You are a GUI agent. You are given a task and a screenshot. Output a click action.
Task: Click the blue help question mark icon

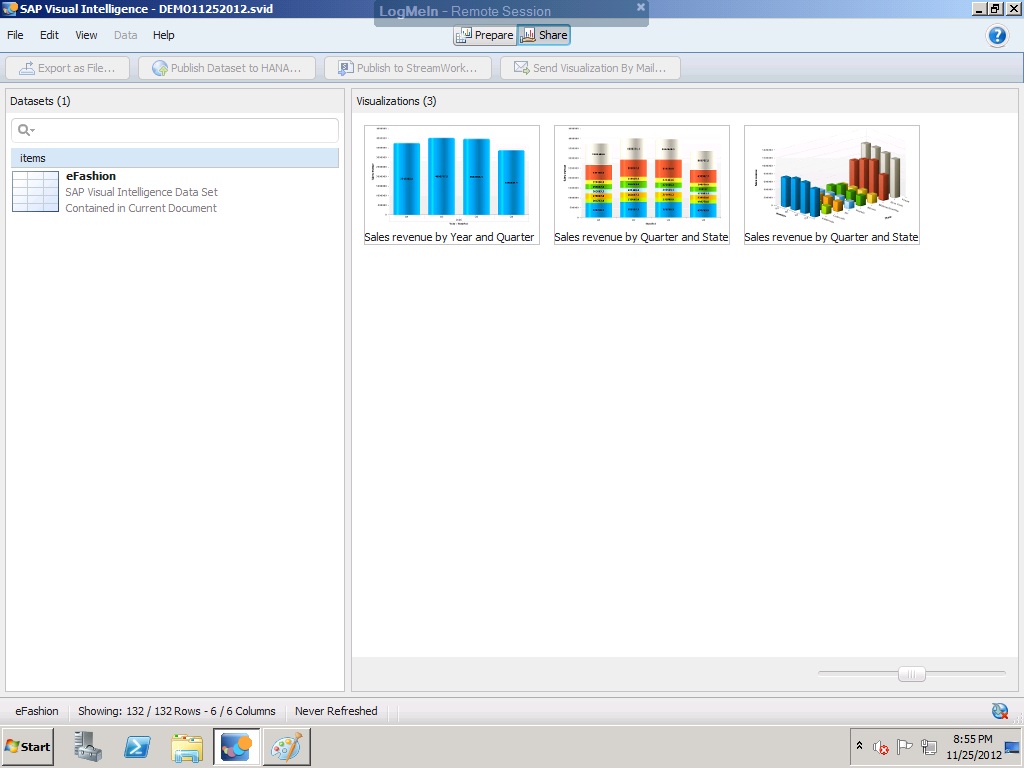997,35
